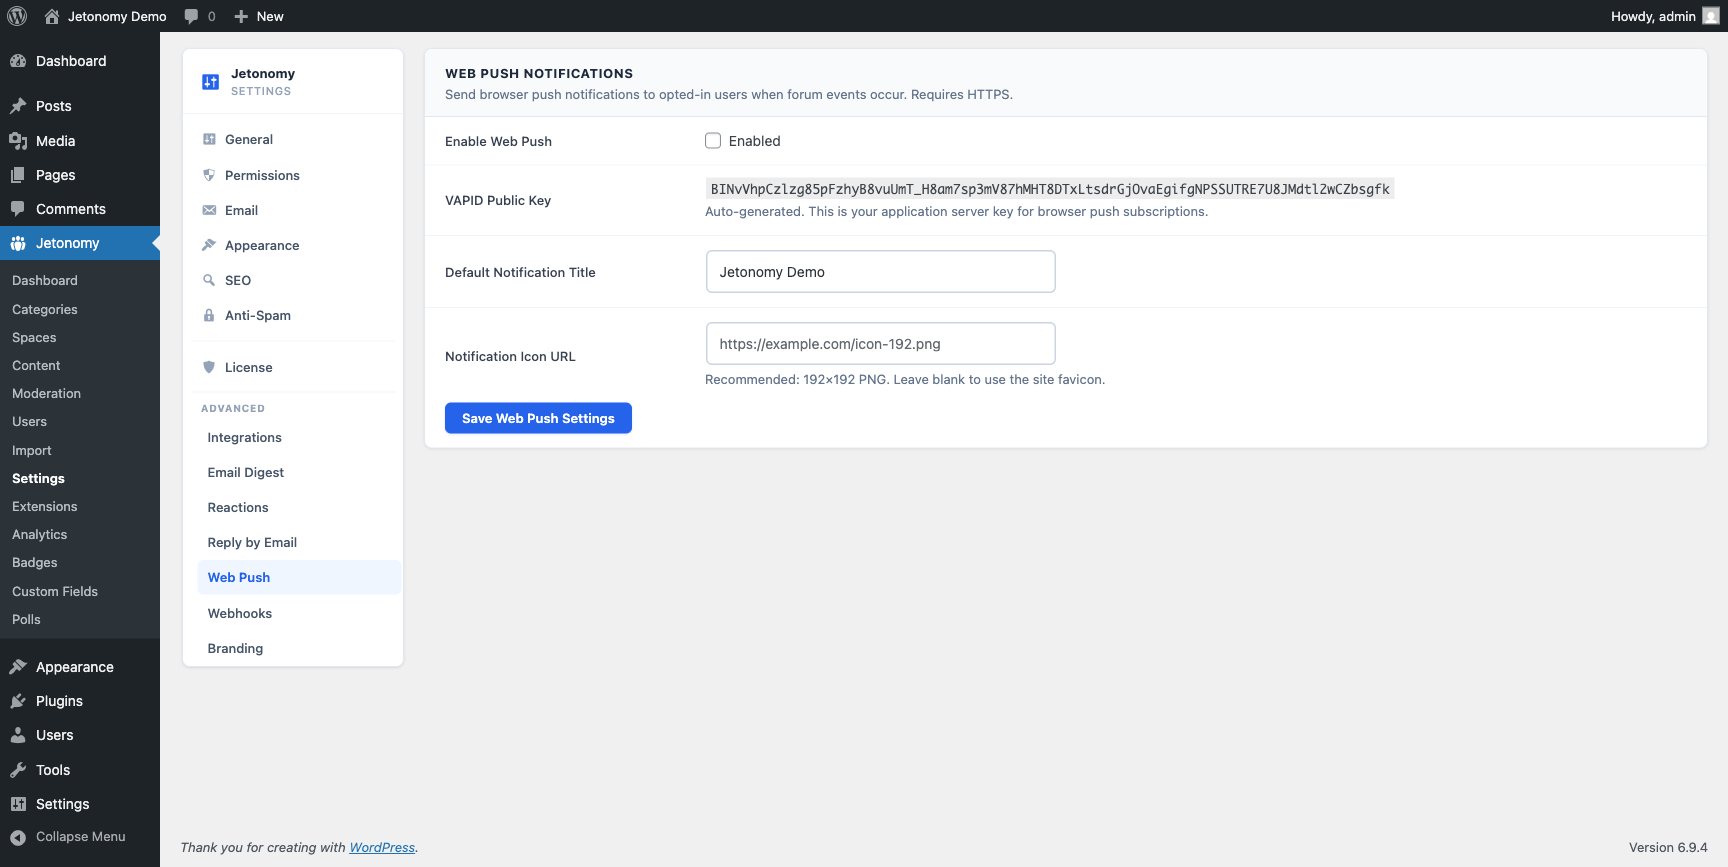Open Jetonomy Demo site link
Image resolution: width=1728 pixels, height=867 pixels.
coord(117,16)
